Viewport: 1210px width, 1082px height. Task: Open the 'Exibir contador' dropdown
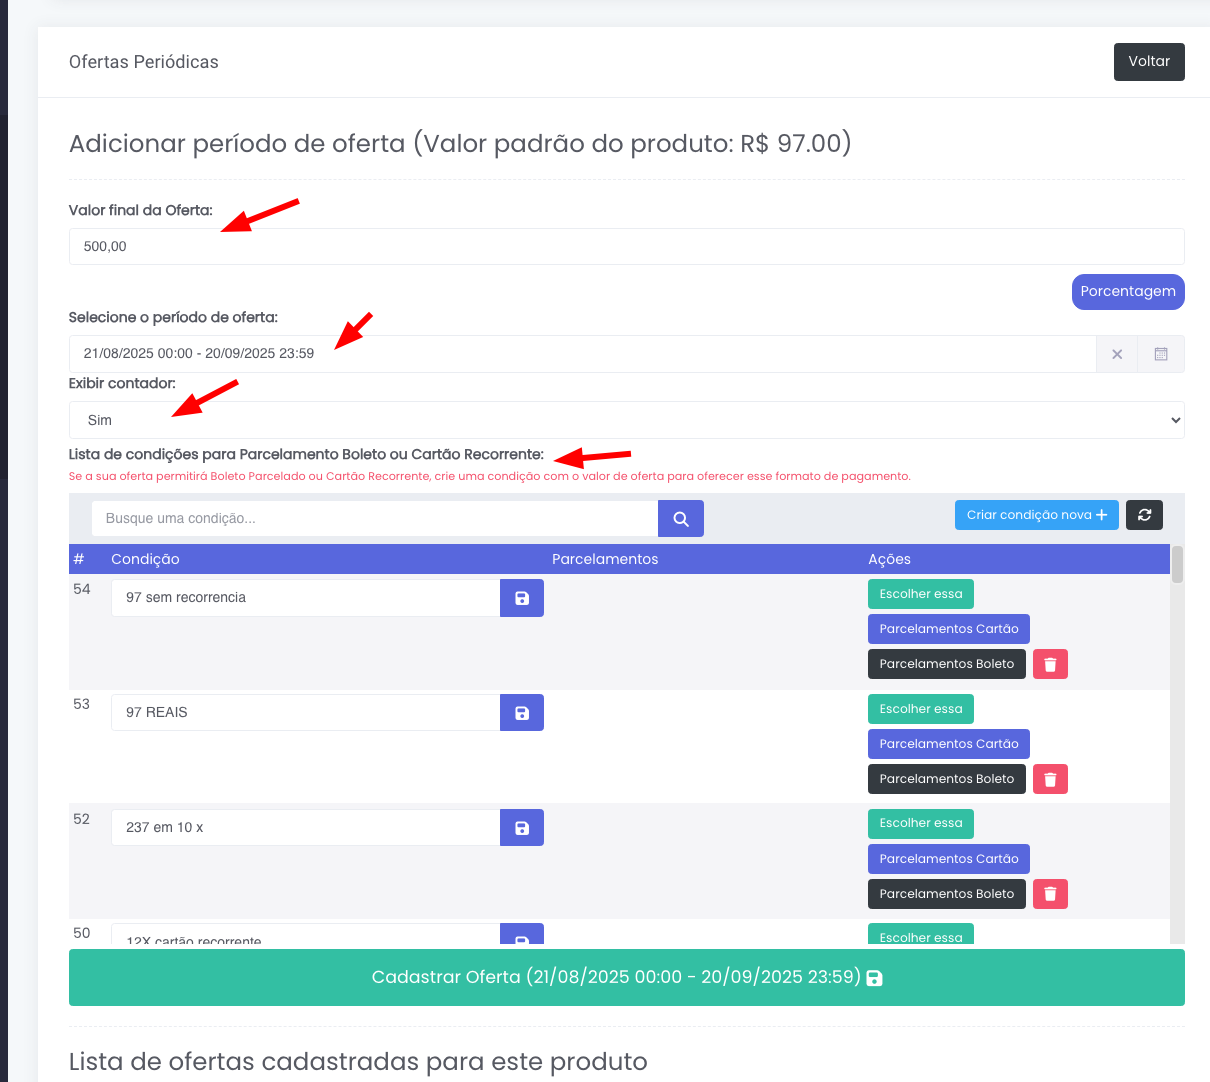click(626, 420)
